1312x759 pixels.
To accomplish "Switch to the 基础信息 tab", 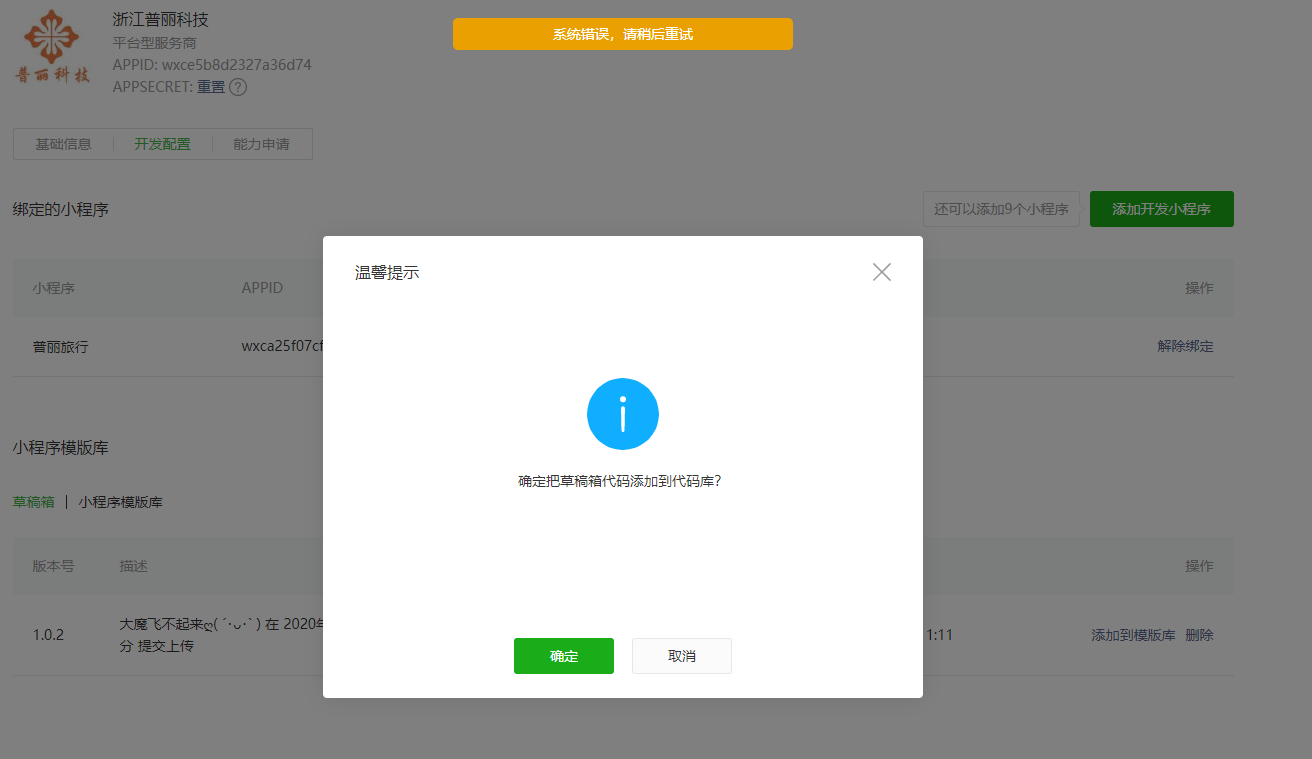I will point(63,143).
